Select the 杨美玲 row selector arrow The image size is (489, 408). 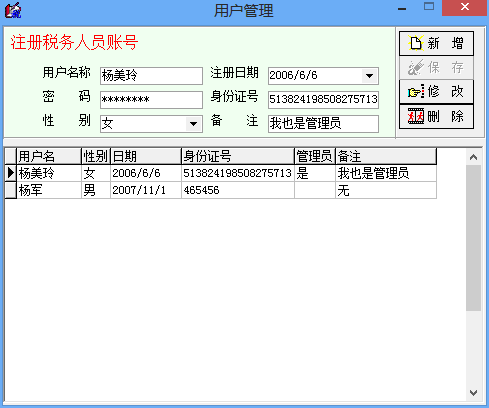pos(11,173)
